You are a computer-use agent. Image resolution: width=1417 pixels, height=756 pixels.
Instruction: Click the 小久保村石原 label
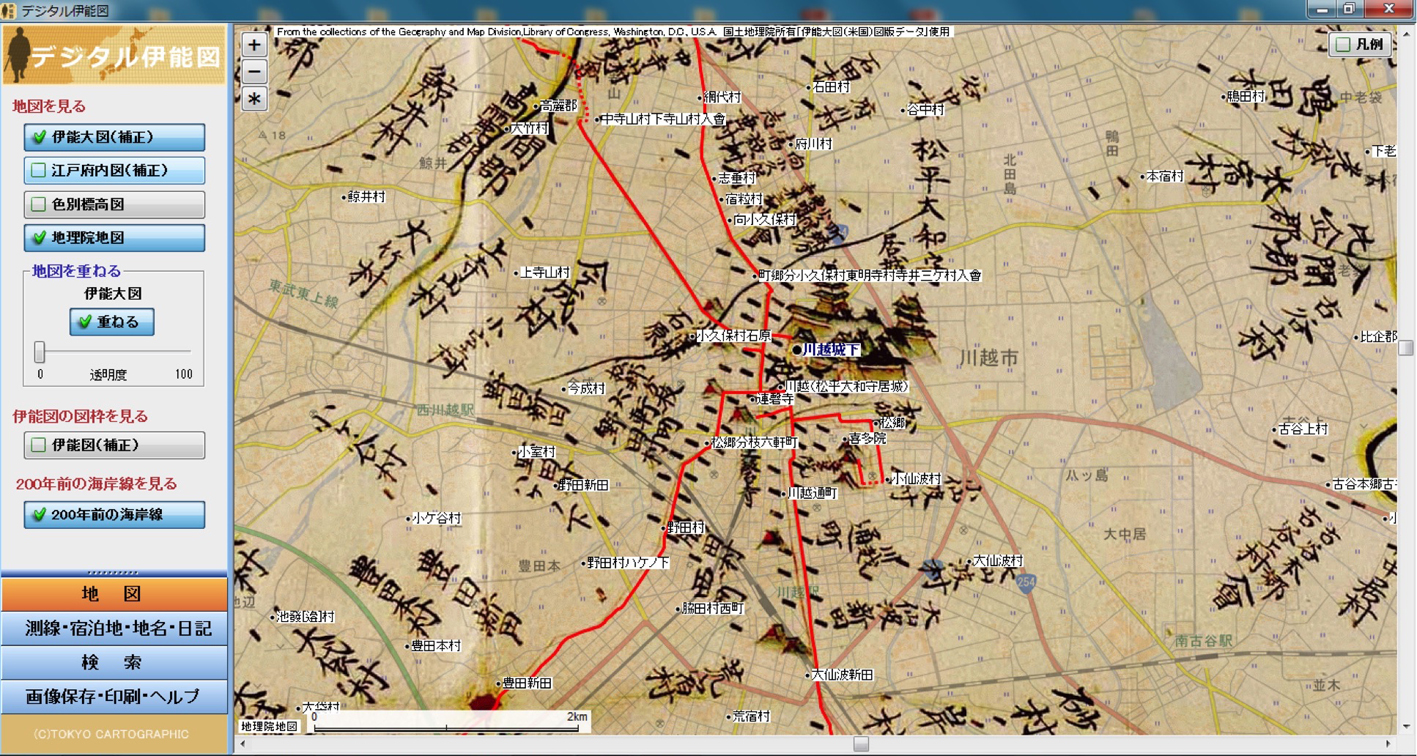733,336
